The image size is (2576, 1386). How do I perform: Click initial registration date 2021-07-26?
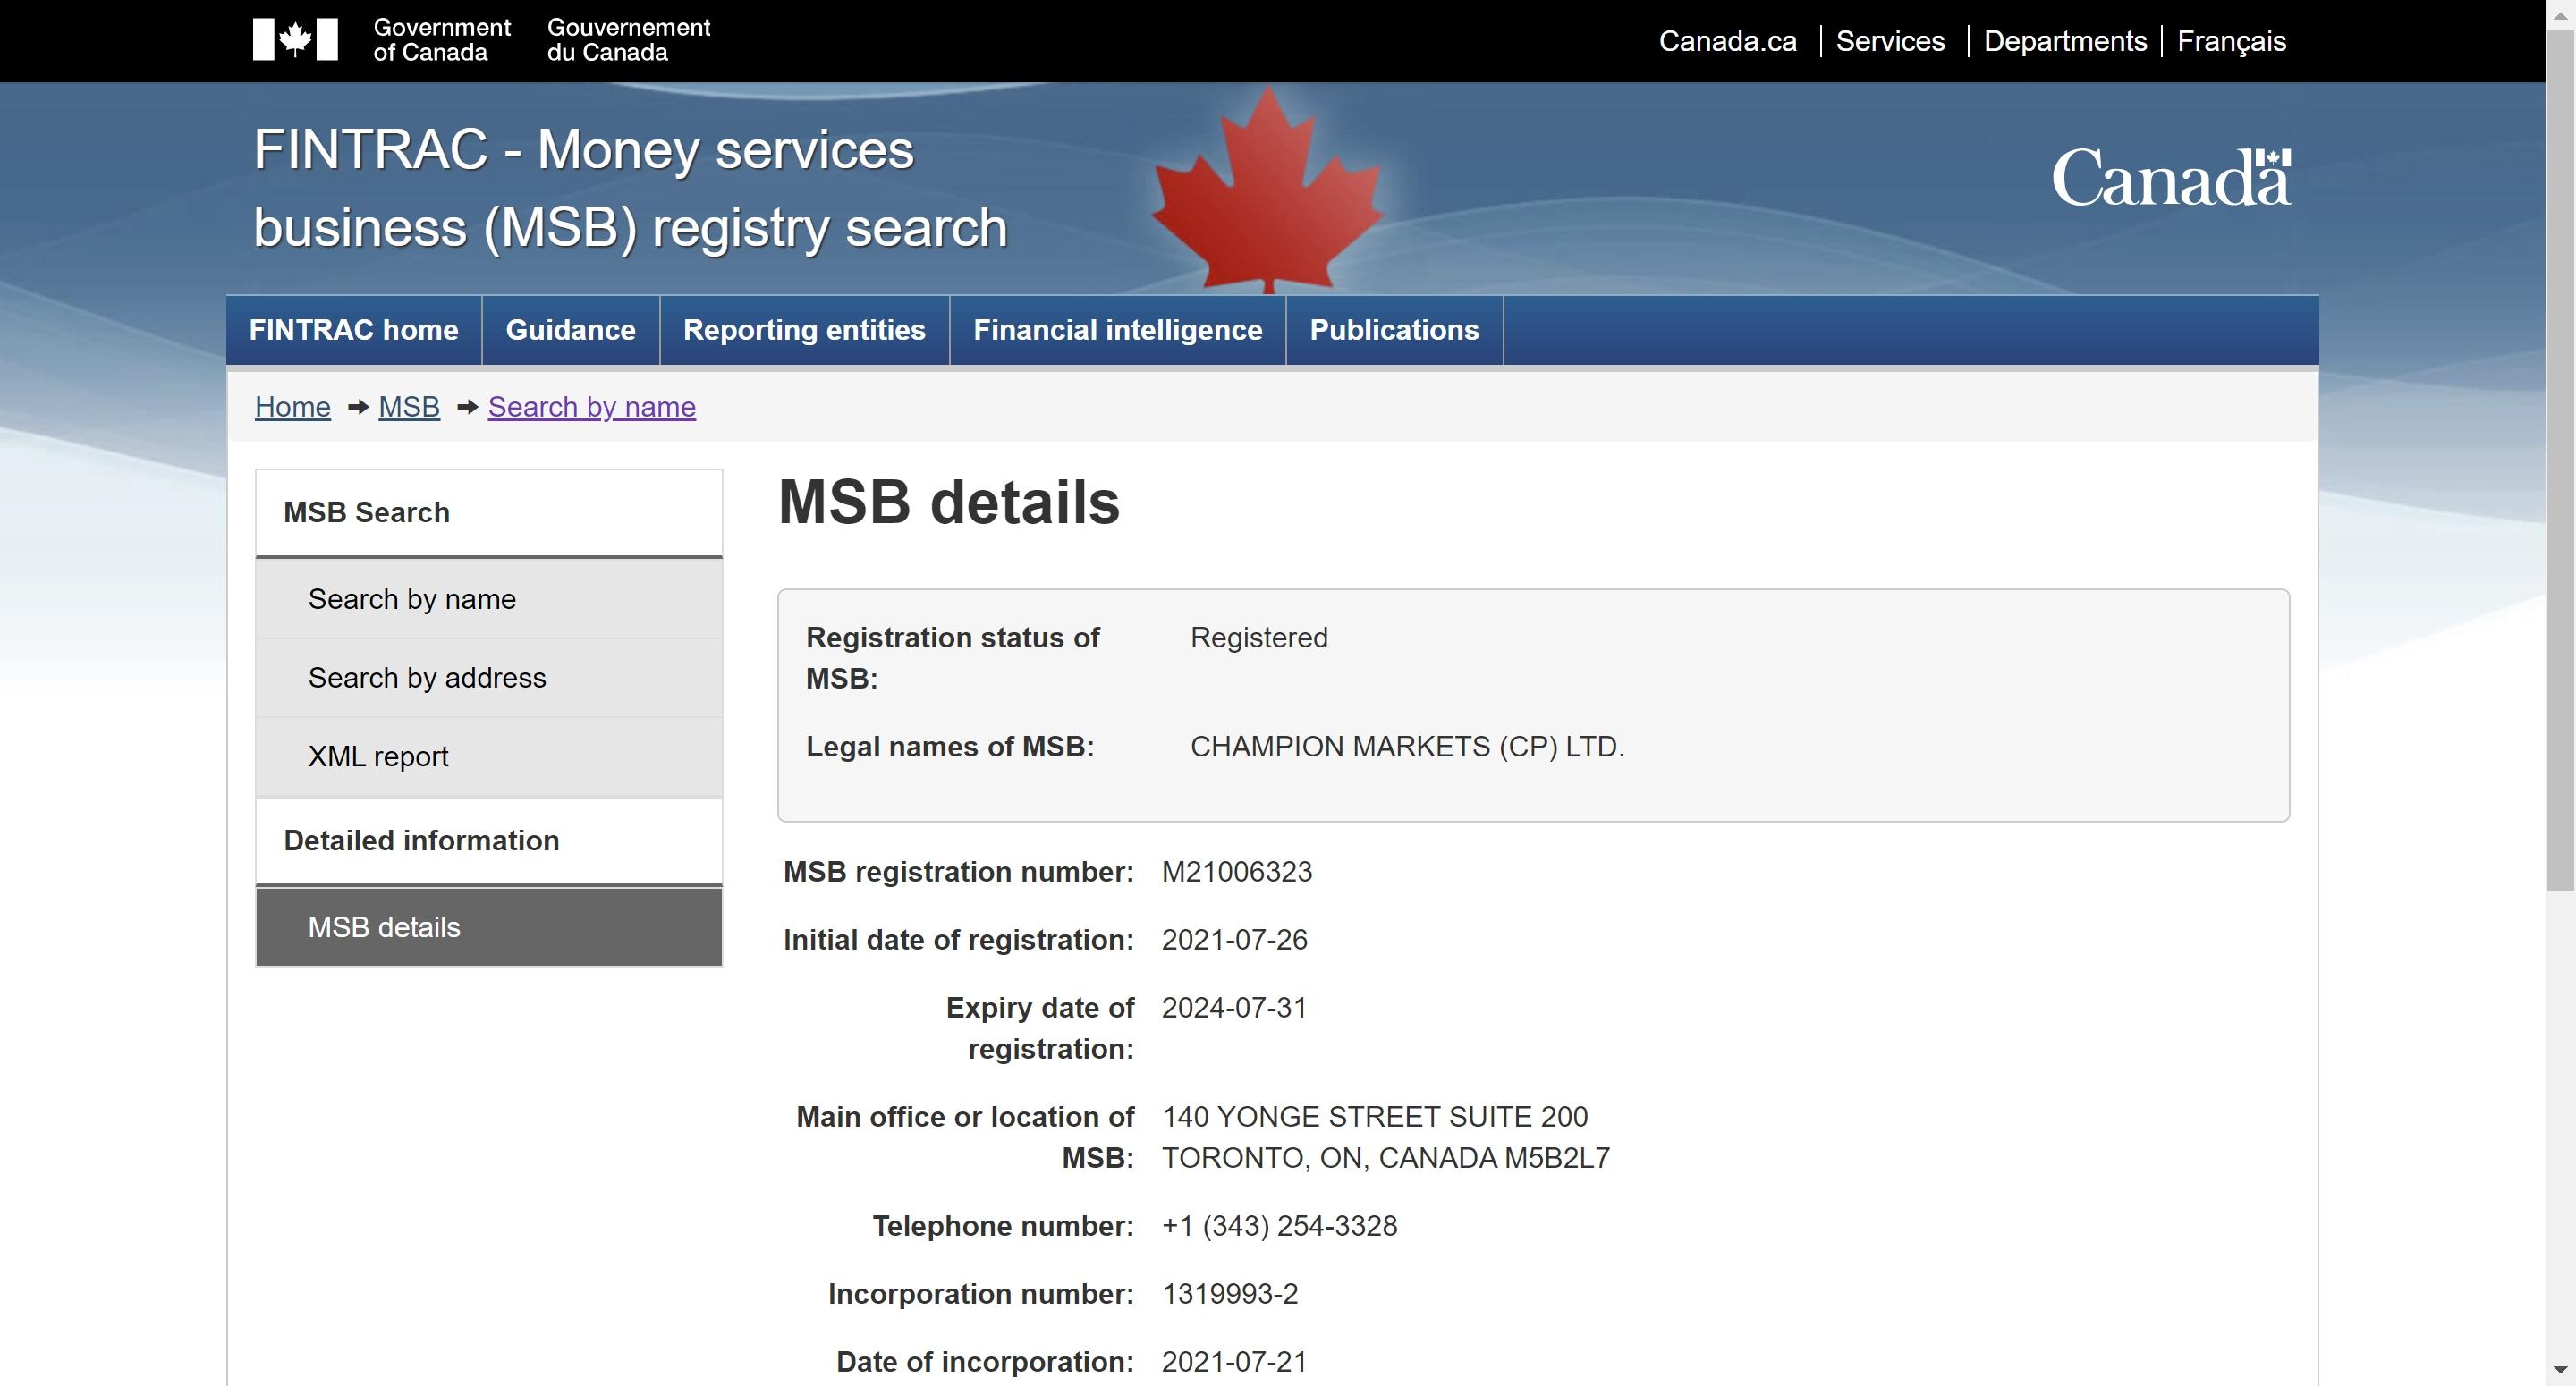pos(1234,940)
